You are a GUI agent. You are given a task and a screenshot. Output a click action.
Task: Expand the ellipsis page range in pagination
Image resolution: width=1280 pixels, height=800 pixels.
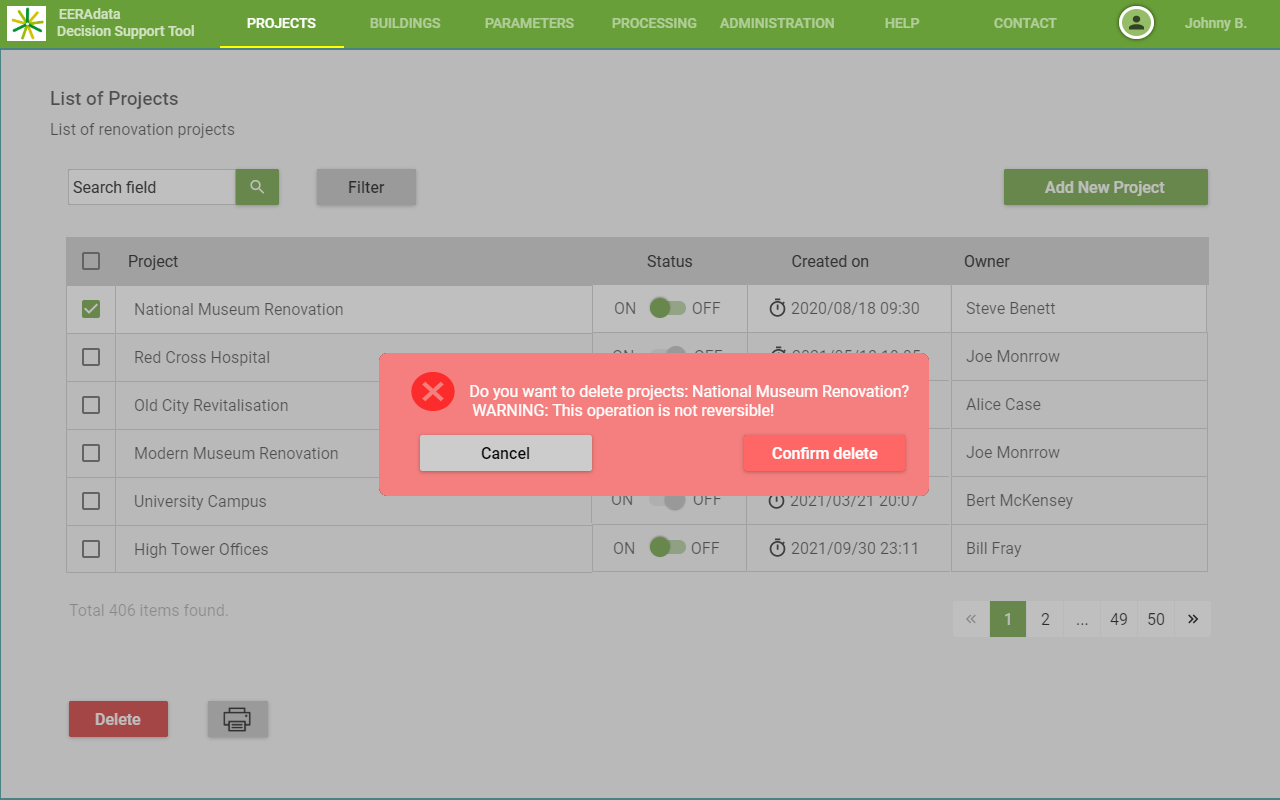click(1082, 619)
